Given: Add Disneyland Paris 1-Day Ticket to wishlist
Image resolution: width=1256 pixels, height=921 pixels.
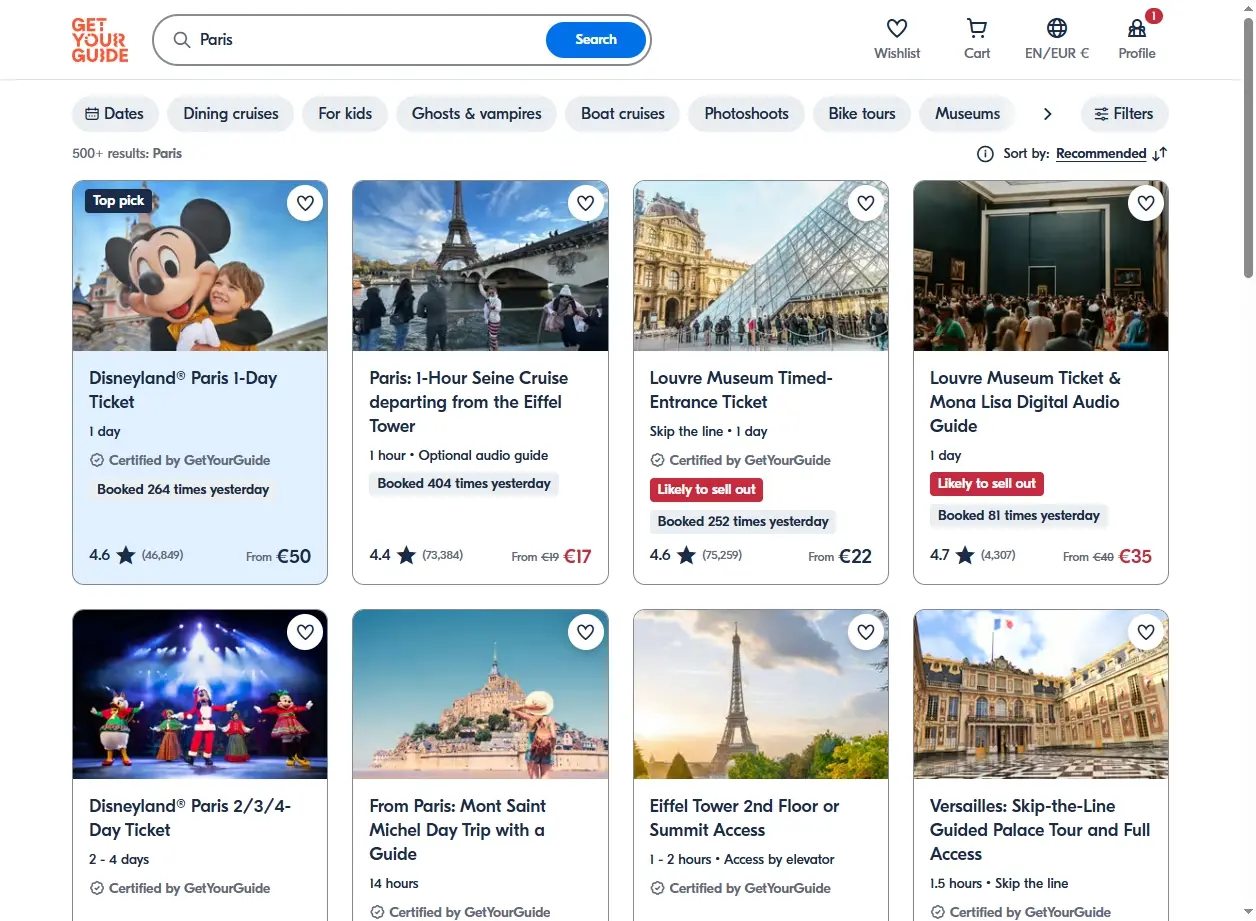Looking at the screenshot, I should point(305,203).
